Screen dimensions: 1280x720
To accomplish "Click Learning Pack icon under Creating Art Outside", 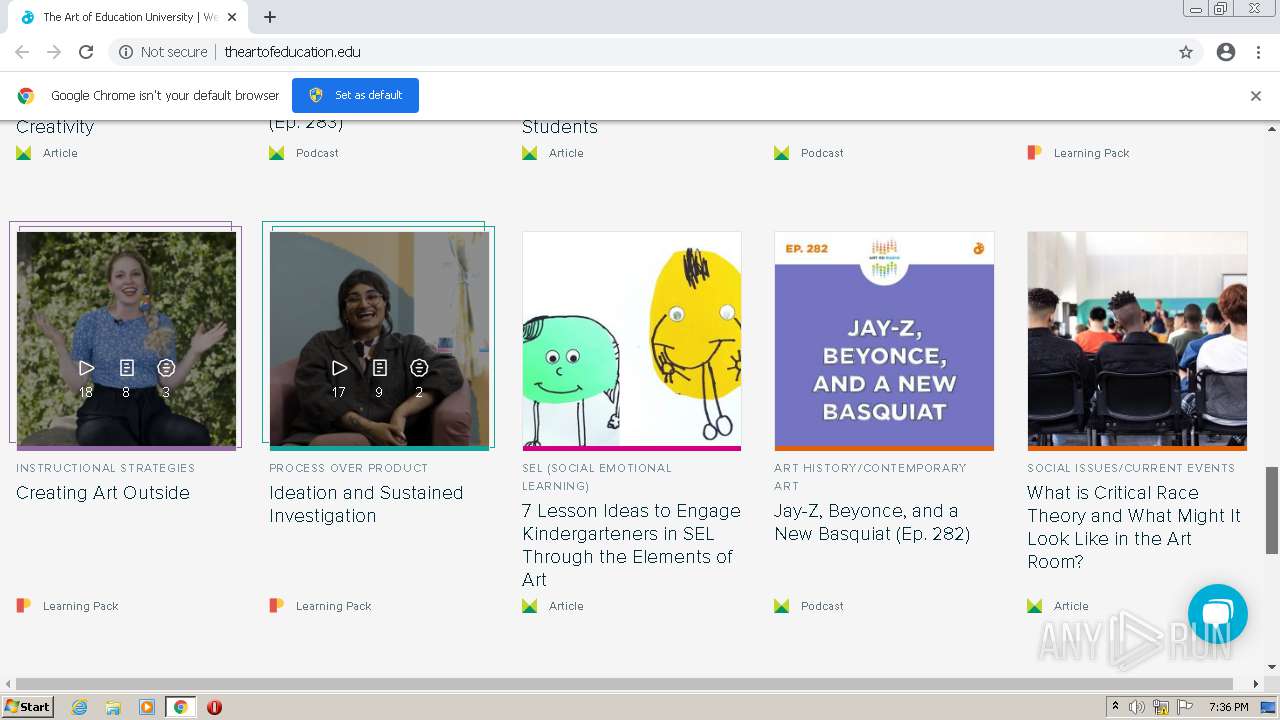I will [x=24, y=605].
